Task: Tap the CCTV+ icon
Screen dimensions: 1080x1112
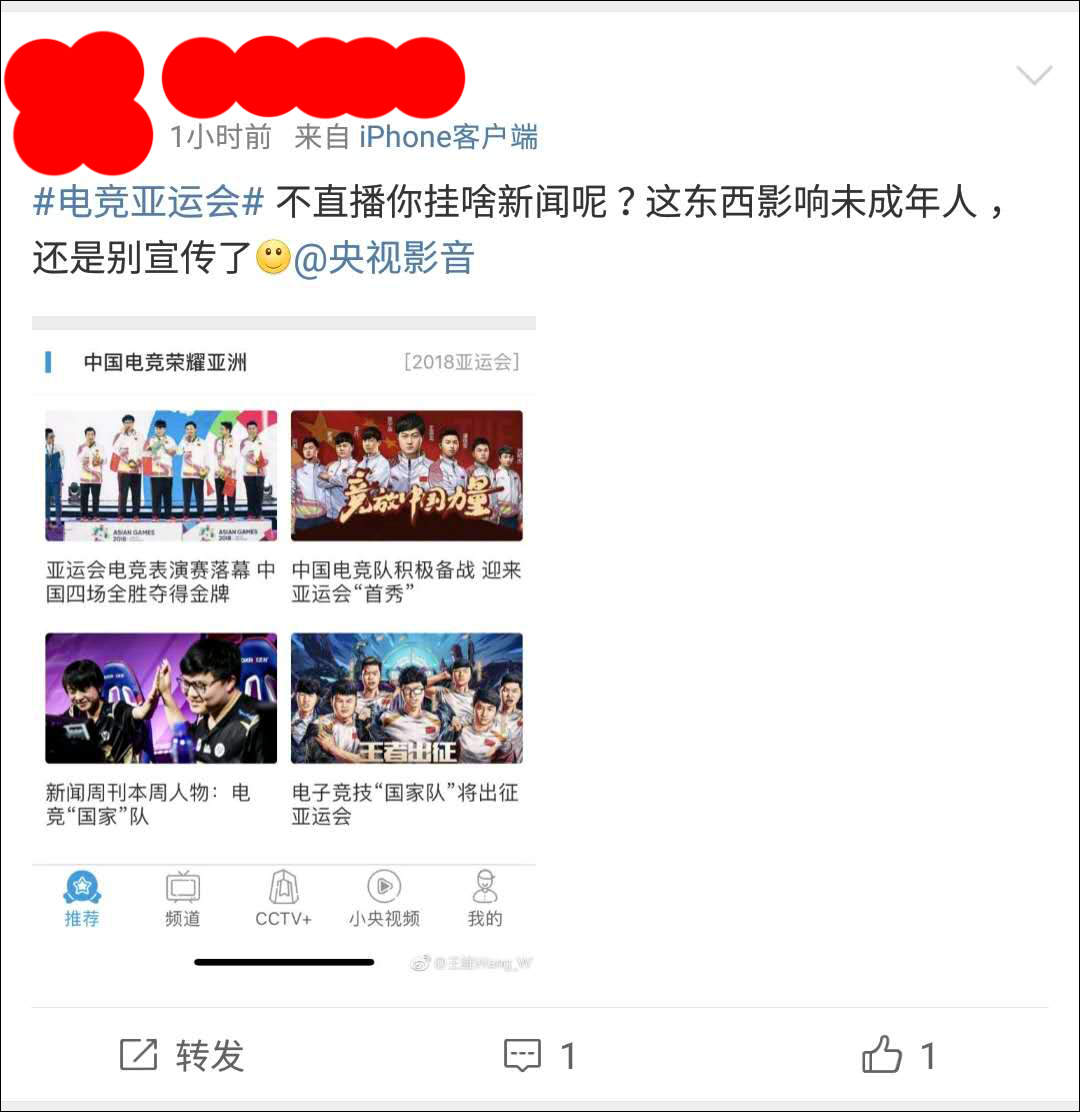Action: click(x=284, y=886)
